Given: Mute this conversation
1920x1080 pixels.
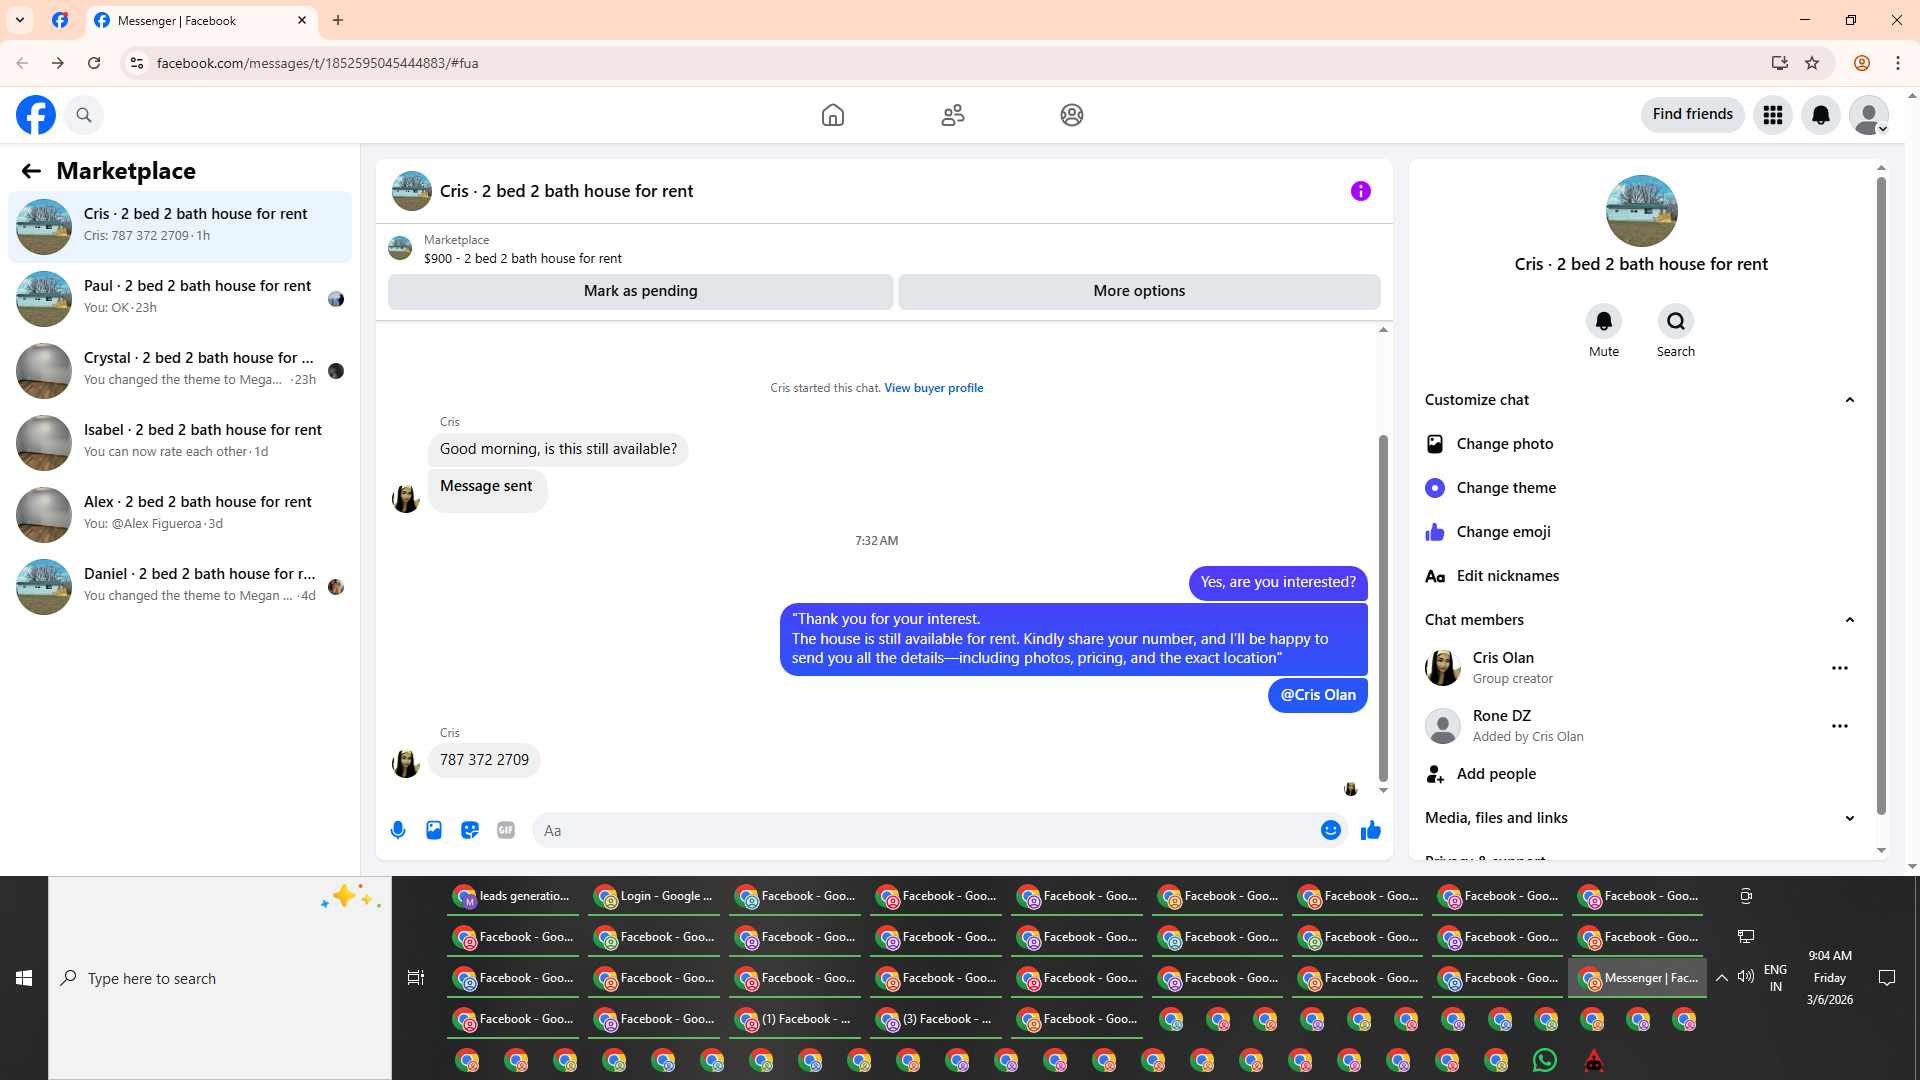Looking at the screenshot, I should (x=1604, y=321).
